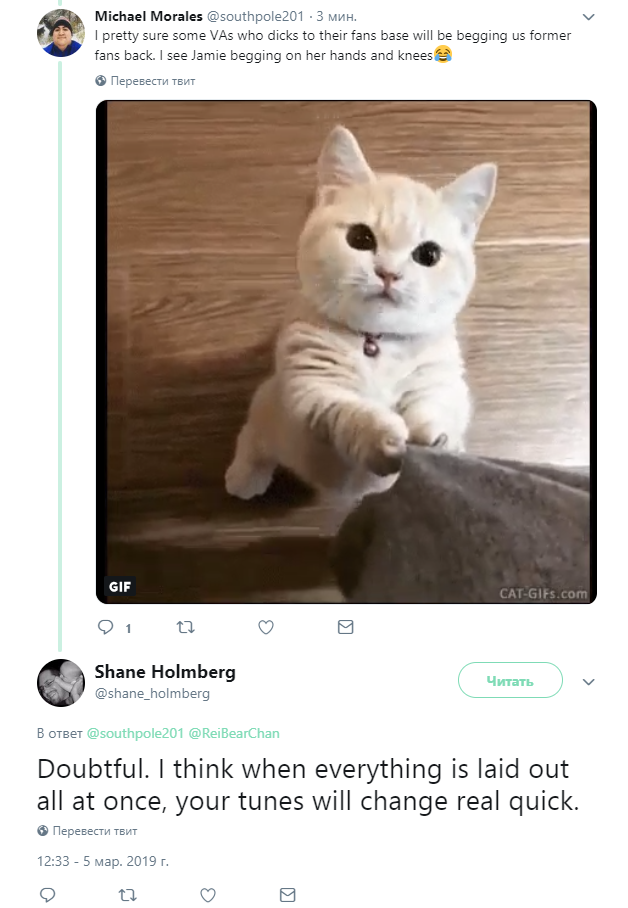Play the cat GIF
The image size is (628, 908).
tap(346, 352)
